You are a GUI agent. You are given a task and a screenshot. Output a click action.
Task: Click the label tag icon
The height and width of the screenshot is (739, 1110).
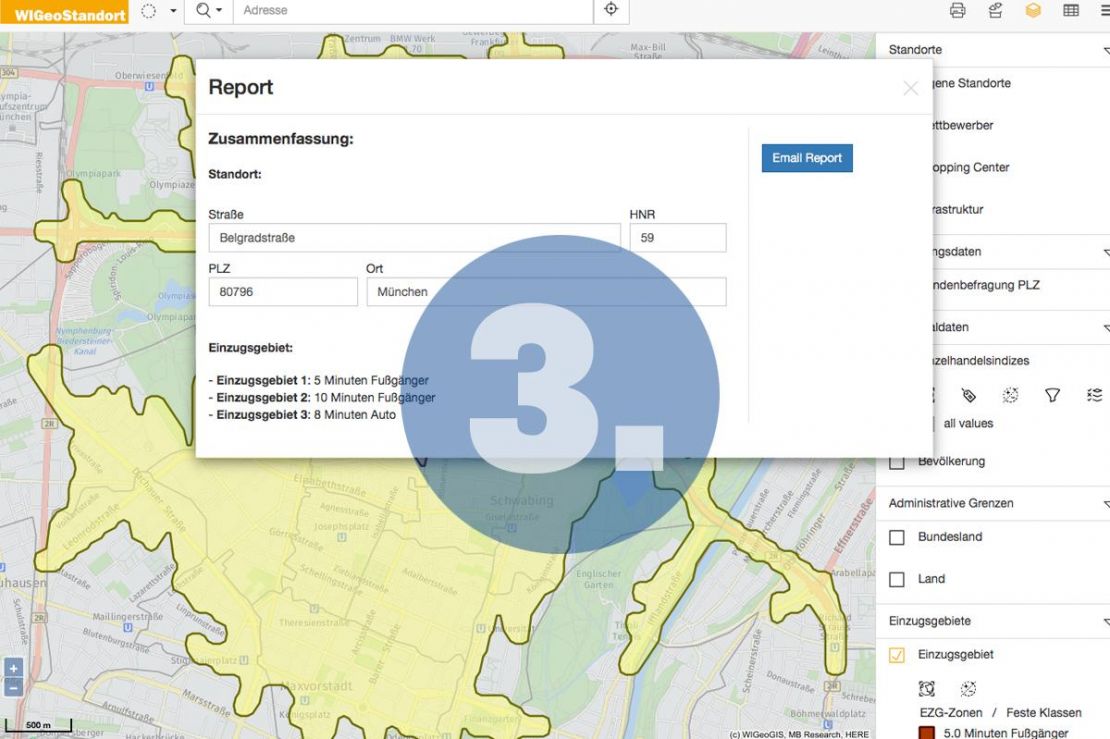[x=968, y=395]
